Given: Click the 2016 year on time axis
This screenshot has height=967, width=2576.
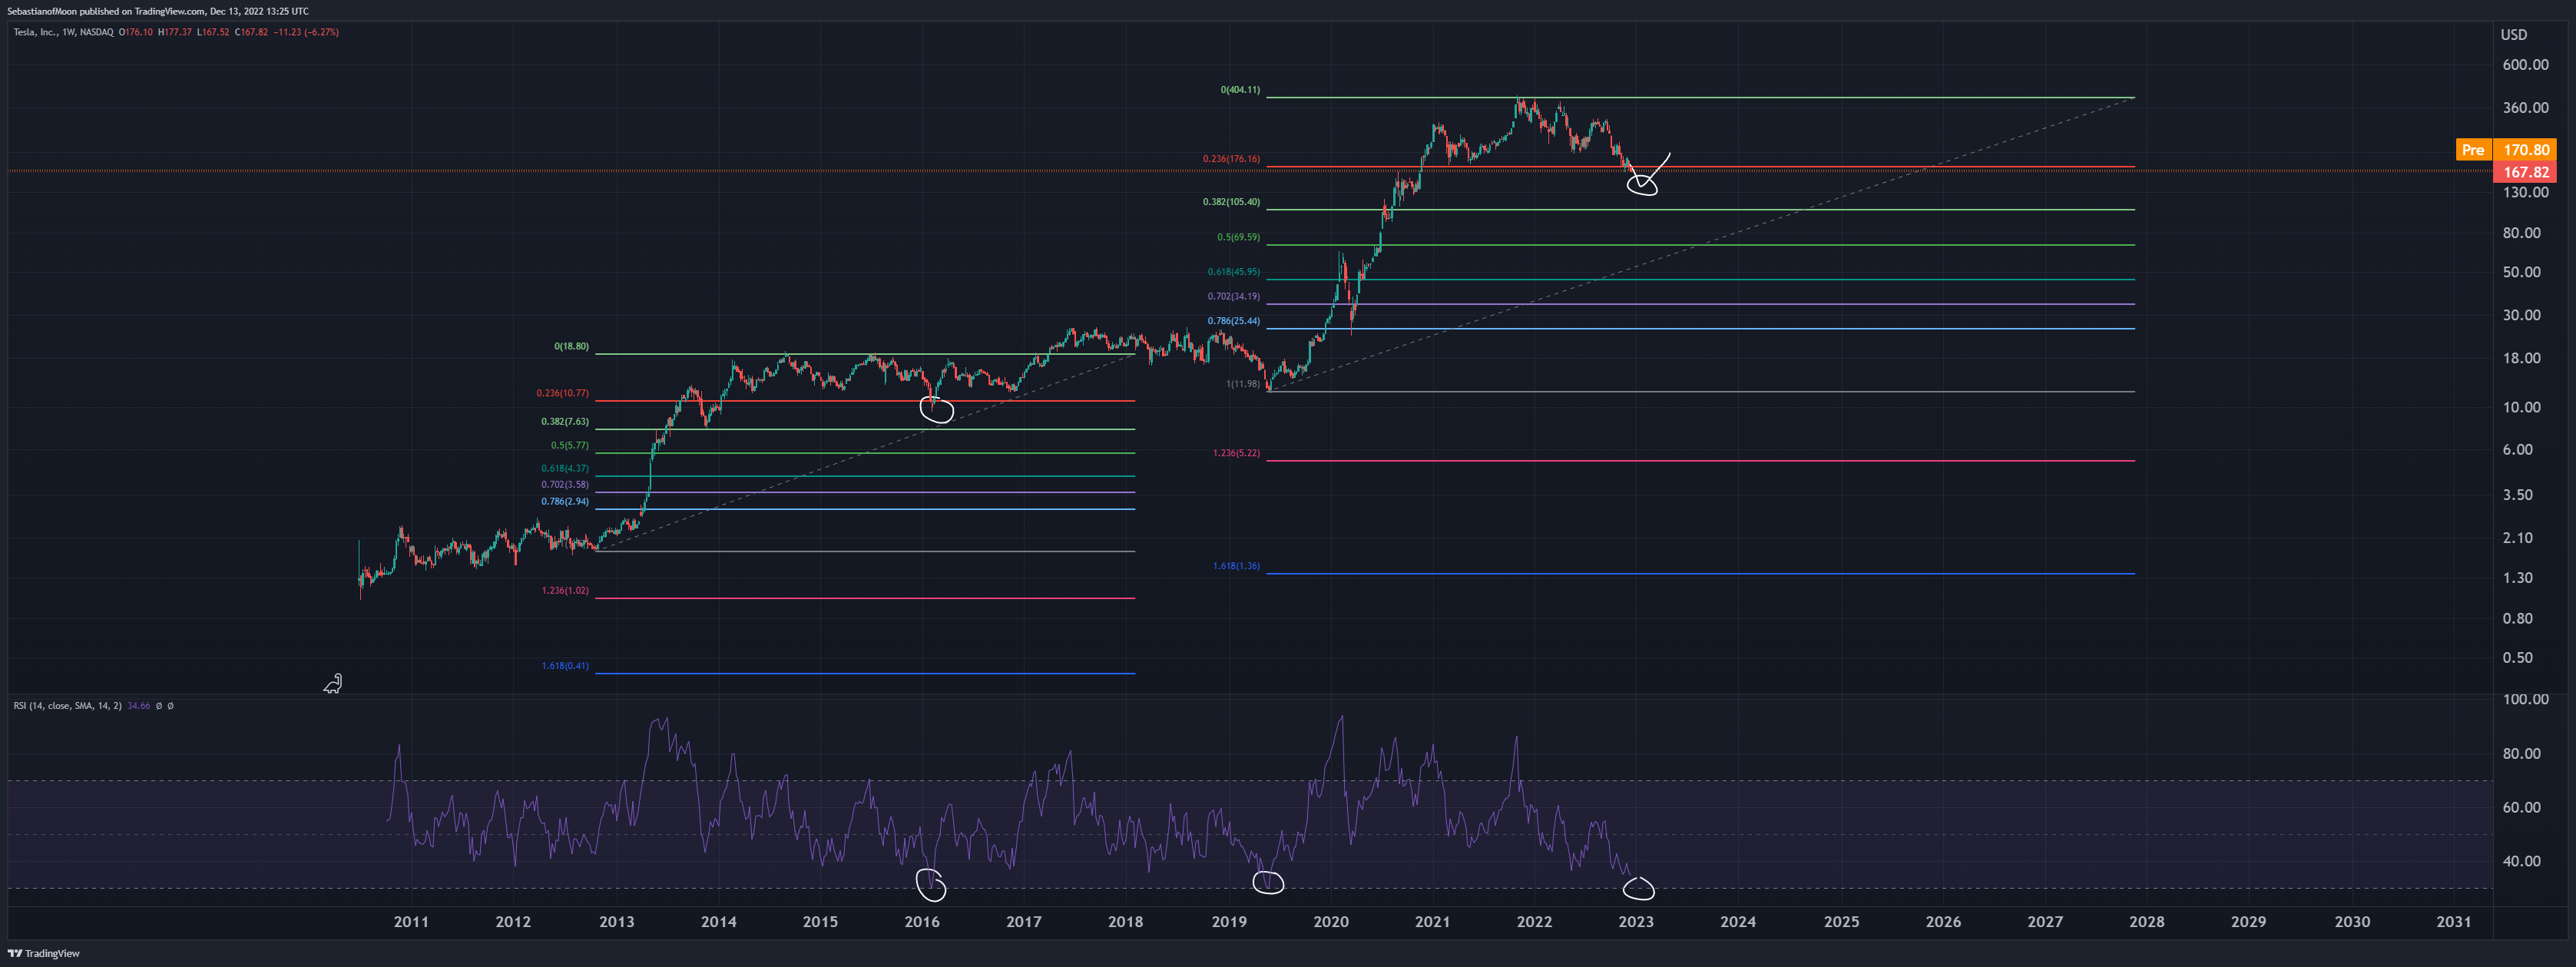Looking at the screenshot, I should 922,922.
